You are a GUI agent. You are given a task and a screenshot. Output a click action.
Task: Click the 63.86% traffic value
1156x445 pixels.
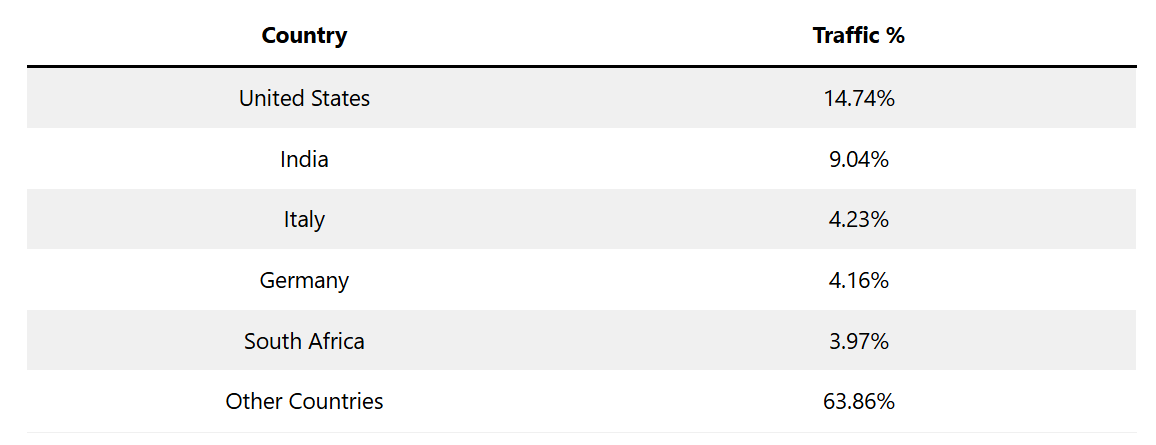coord(858,402)
